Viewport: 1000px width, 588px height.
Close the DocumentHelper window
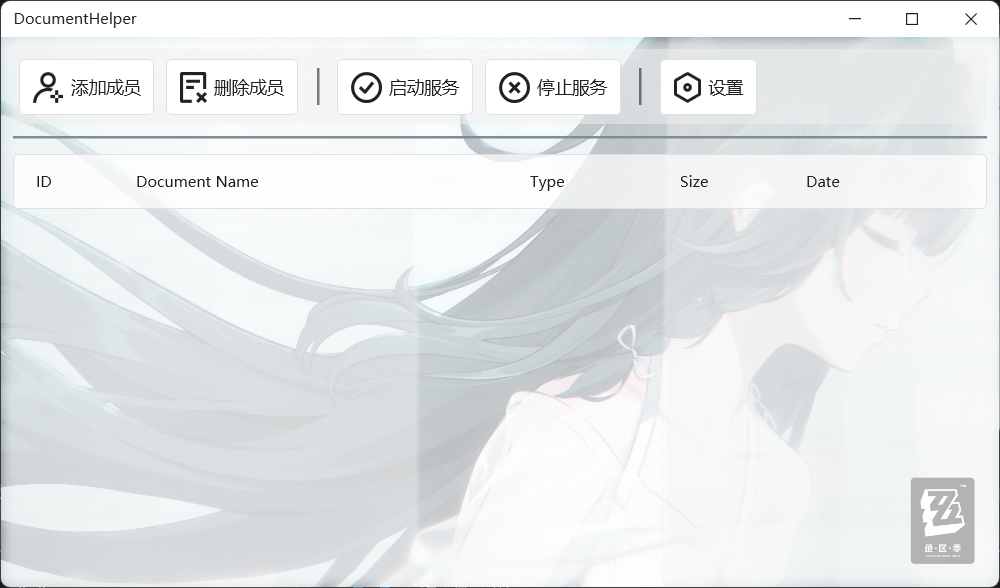click(x=970, y=19)
